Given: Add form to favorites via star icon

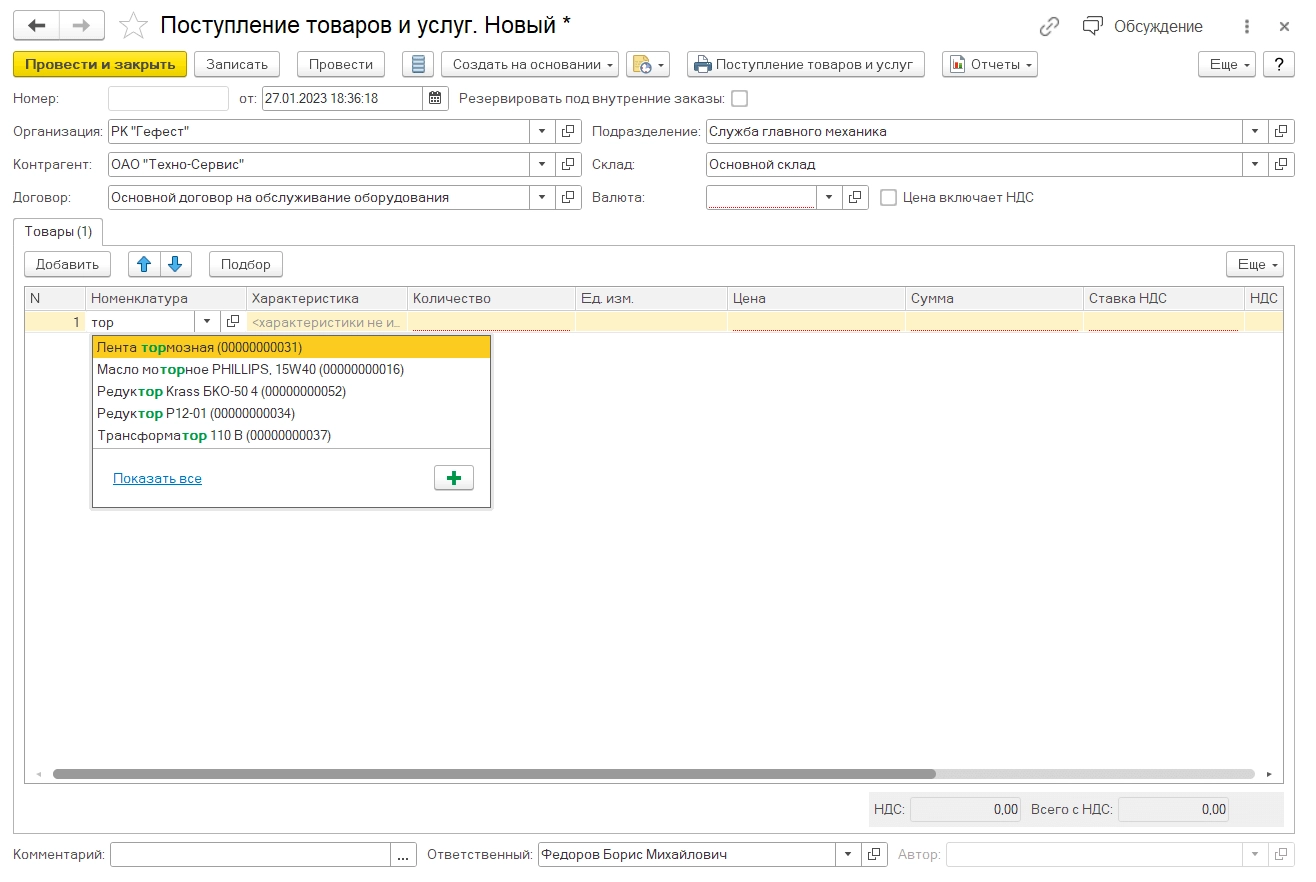Looking at the screenshot, I should (133, 26).
